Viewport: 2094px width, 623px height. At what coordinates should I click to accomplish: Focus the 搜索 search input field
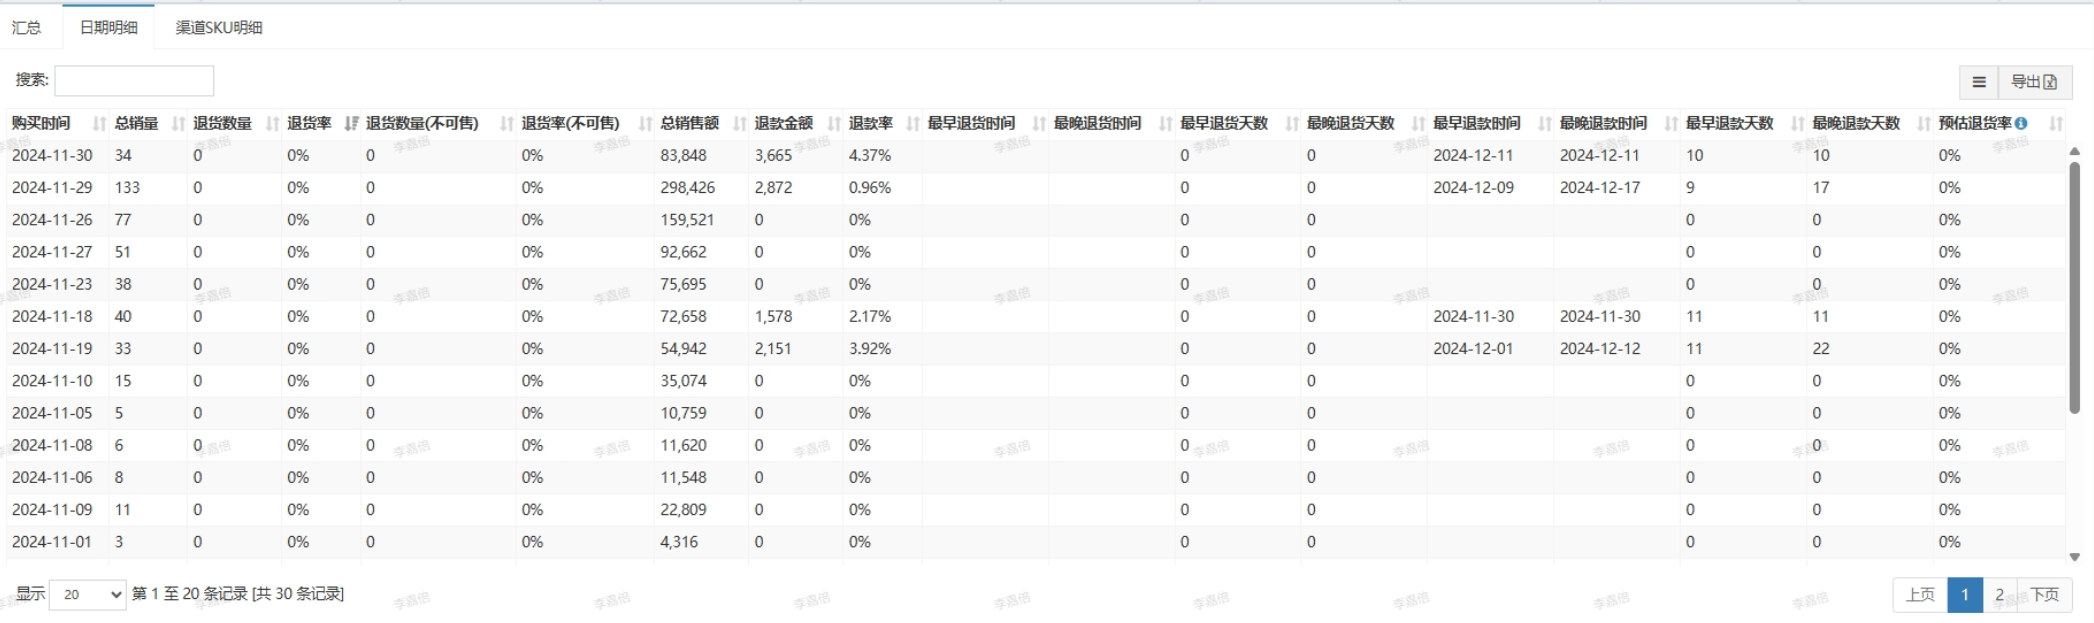[x=134, y=81]
